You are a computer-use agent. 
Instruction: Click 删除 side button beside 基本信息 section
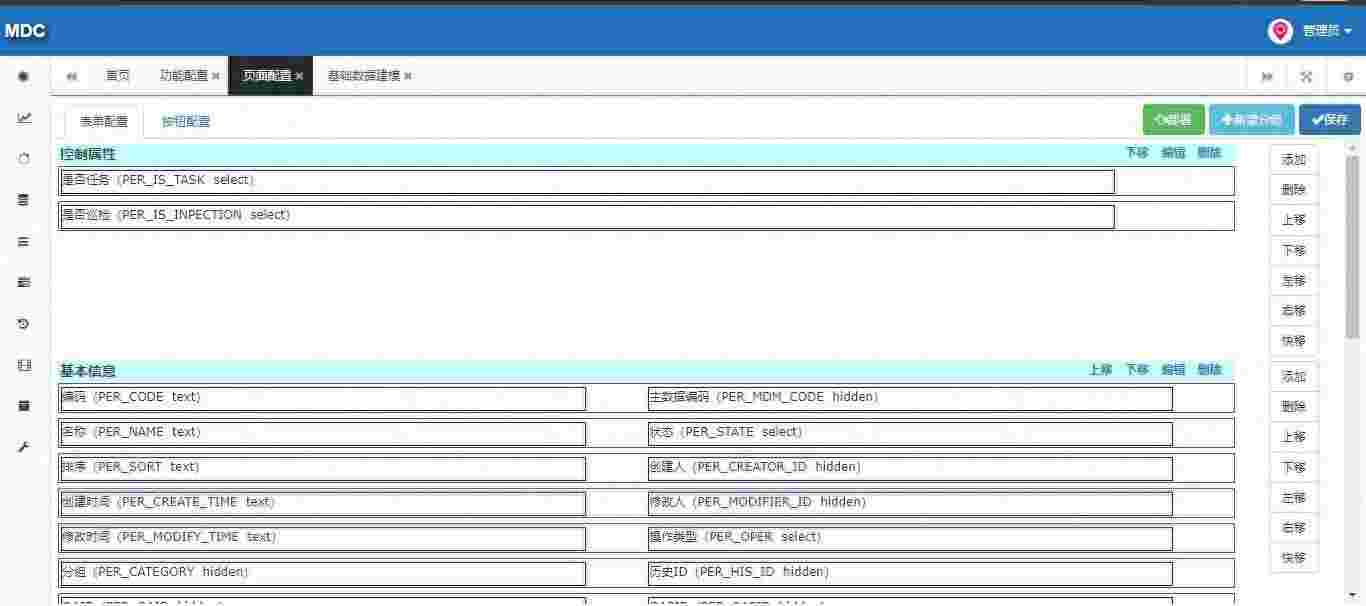[1294, 407]
